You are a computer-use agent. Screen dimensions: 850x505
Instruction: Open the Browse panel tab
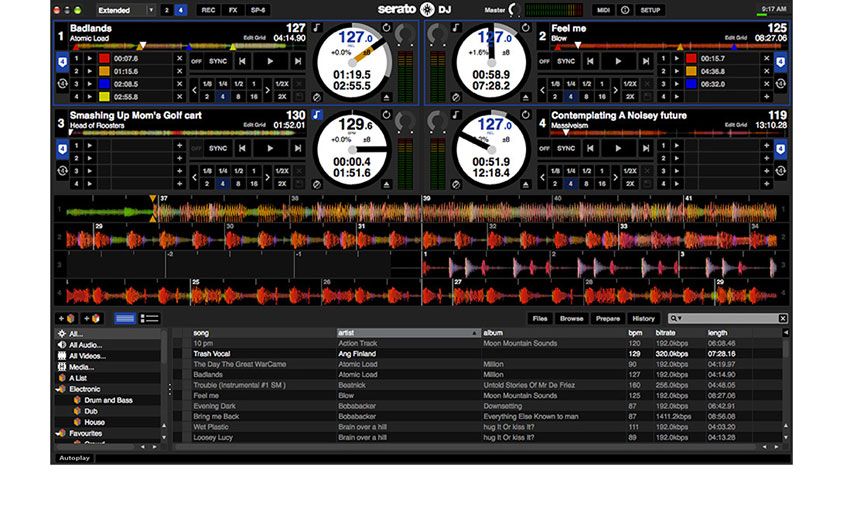tap(571, 319)
